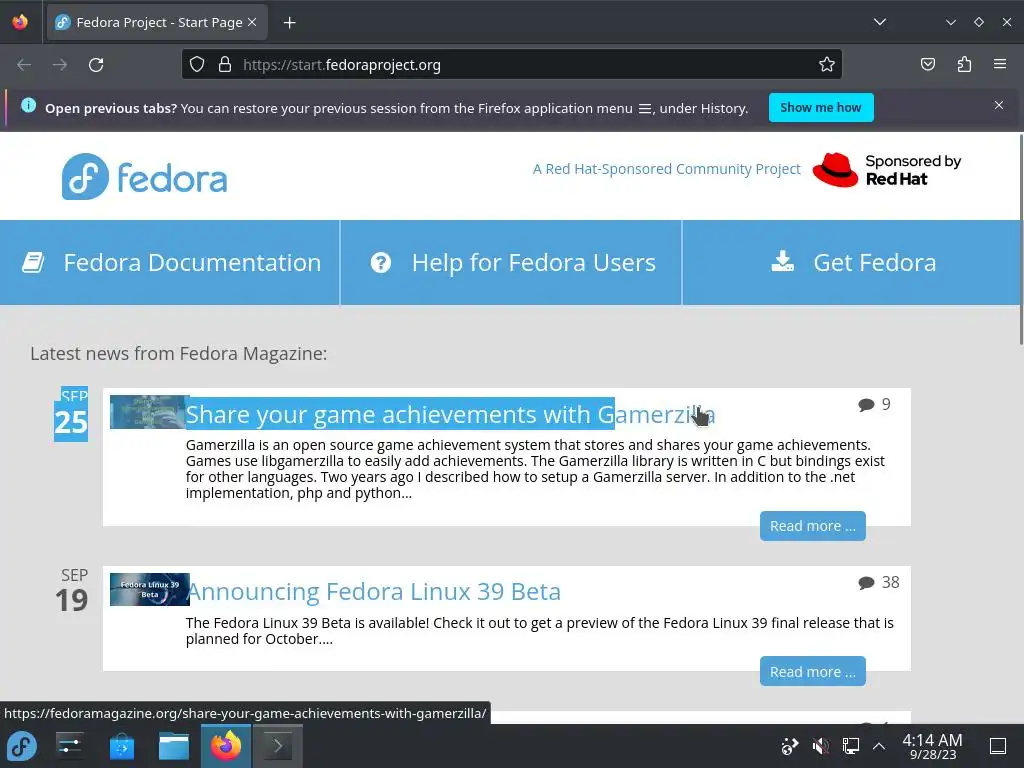Click the Fedora Linux 39 Beta thumbnail
This screenshot has height=768, width=1024.
click(x=150, y=589)
